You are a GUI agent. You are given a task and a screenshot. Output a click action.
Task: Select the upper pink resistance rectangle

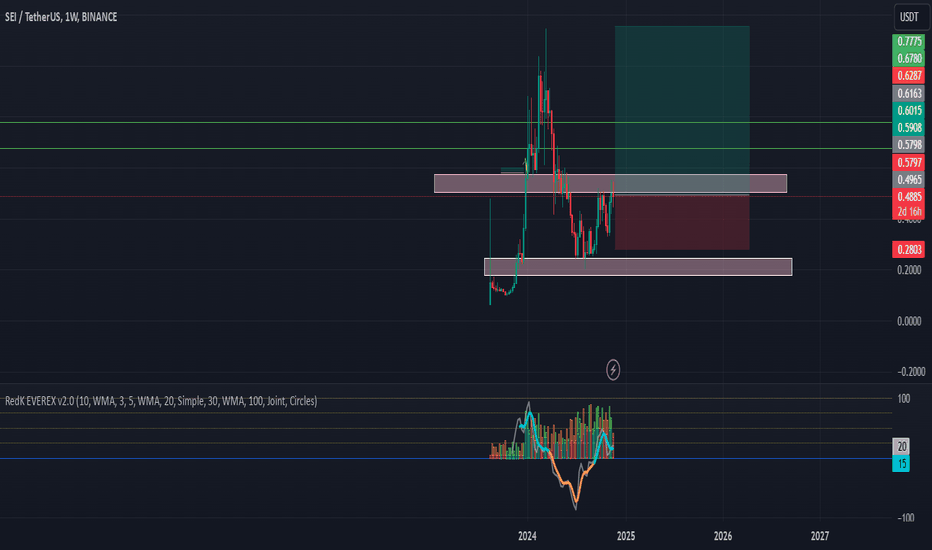(x=610, y=184)
